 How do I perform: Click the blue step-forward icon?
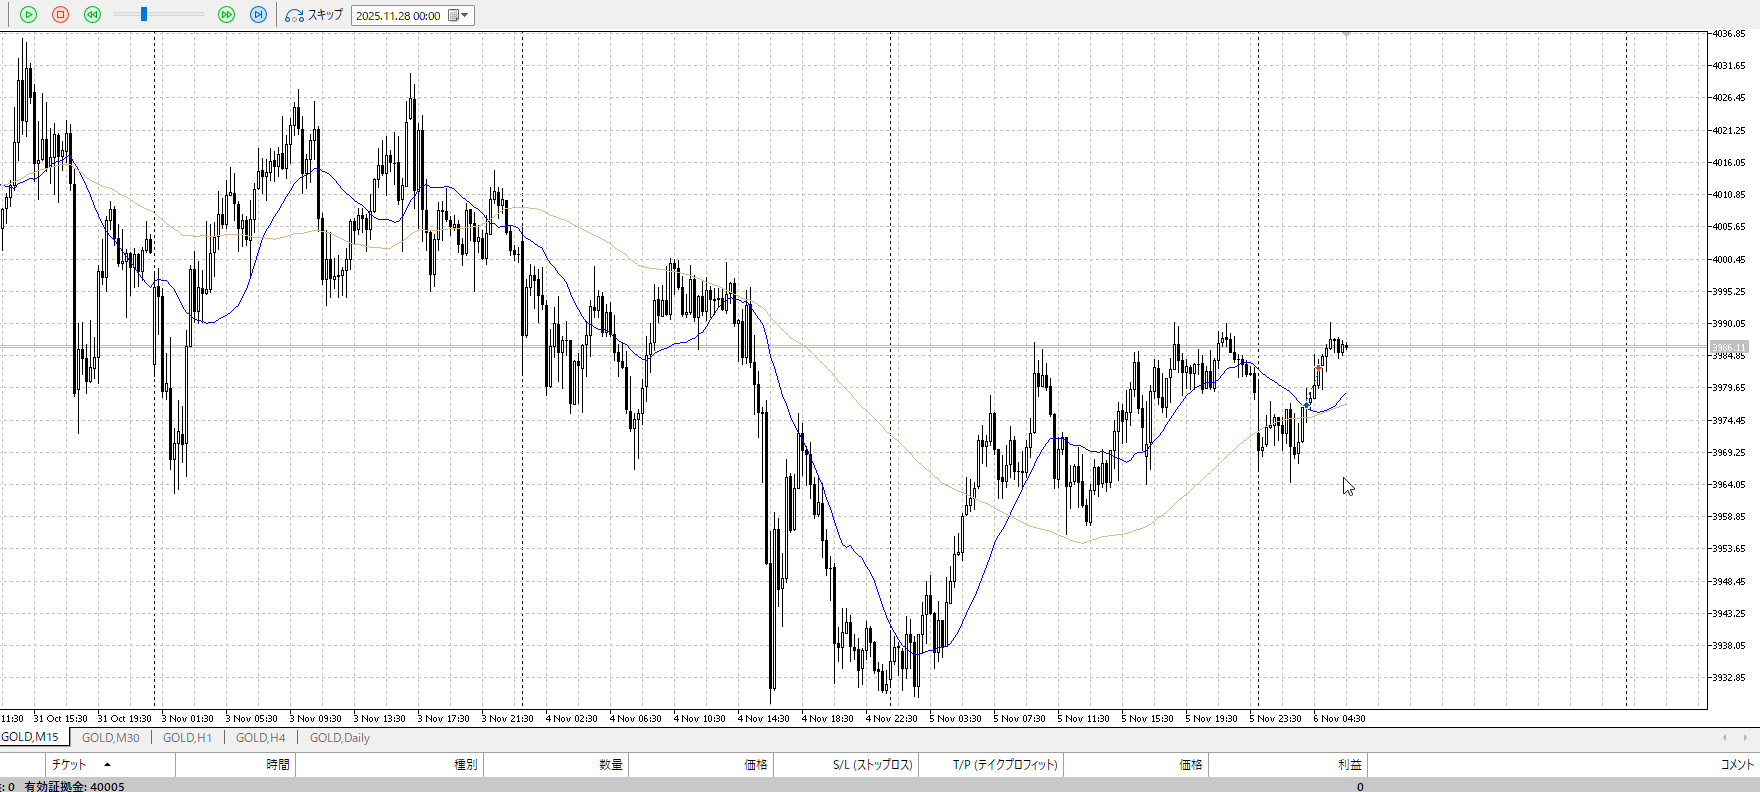(x=258, y=15)
